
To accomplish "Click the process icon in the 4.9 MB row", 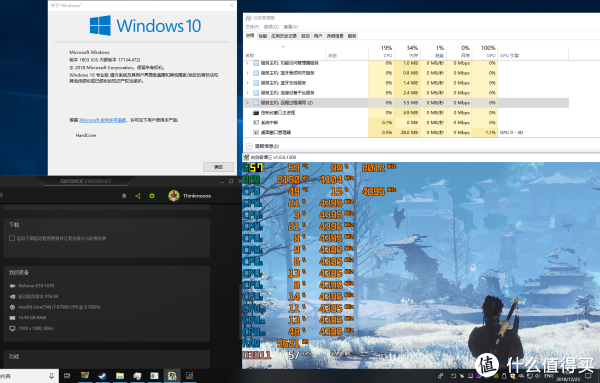I will pos(256,113).
